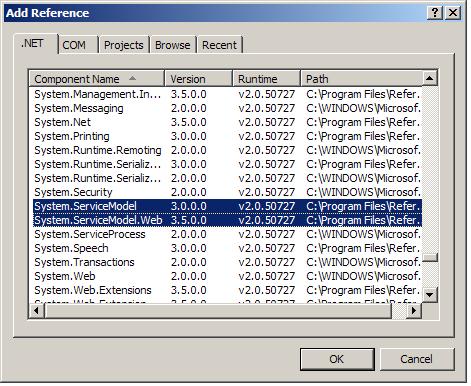The width and height of the screenshot is (471, 386).
Task: Select the System.Security component
Action: point(227,192)
